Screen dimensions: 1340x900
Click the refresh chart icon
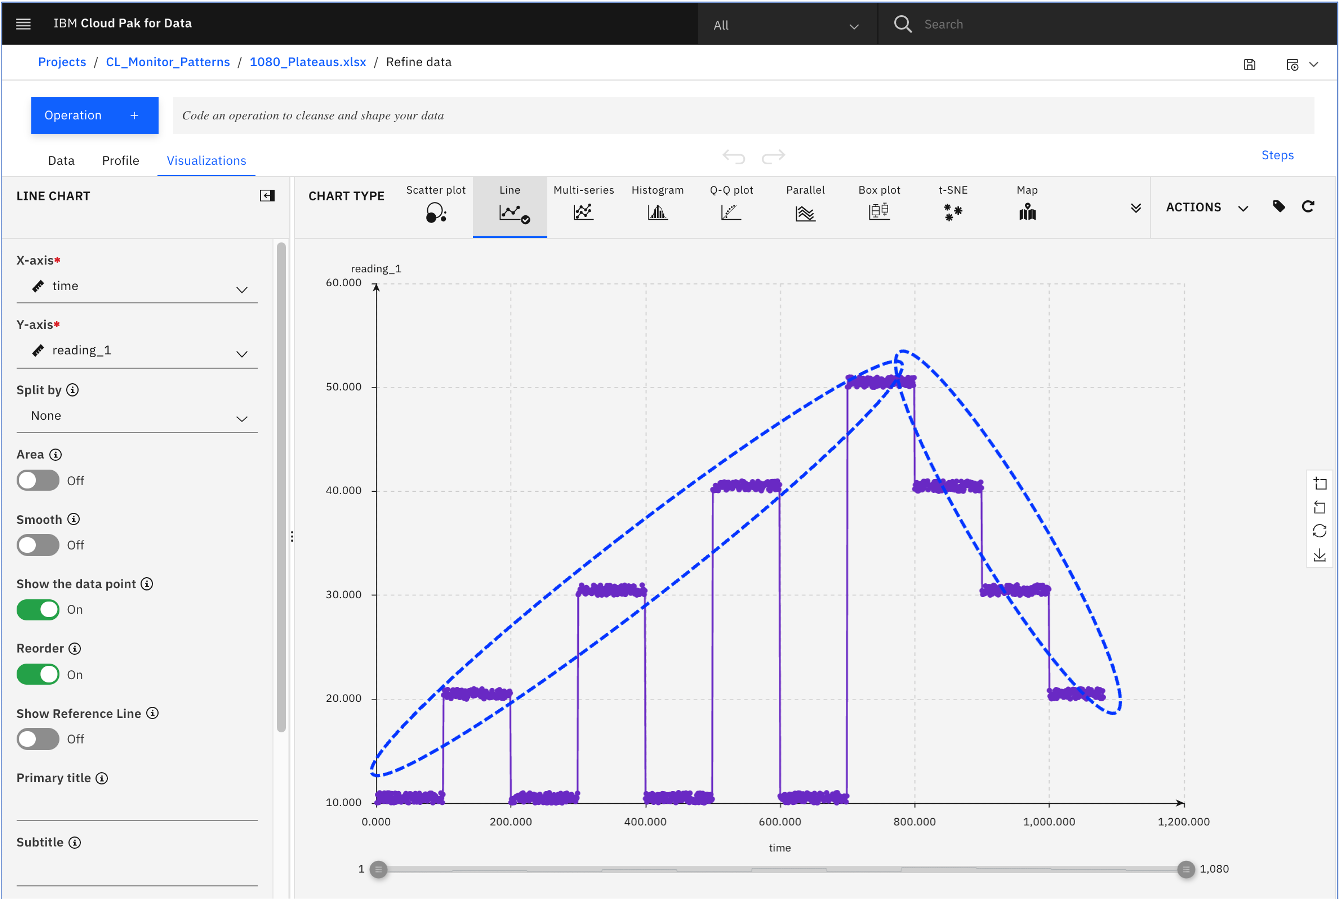pos(1308,206)
